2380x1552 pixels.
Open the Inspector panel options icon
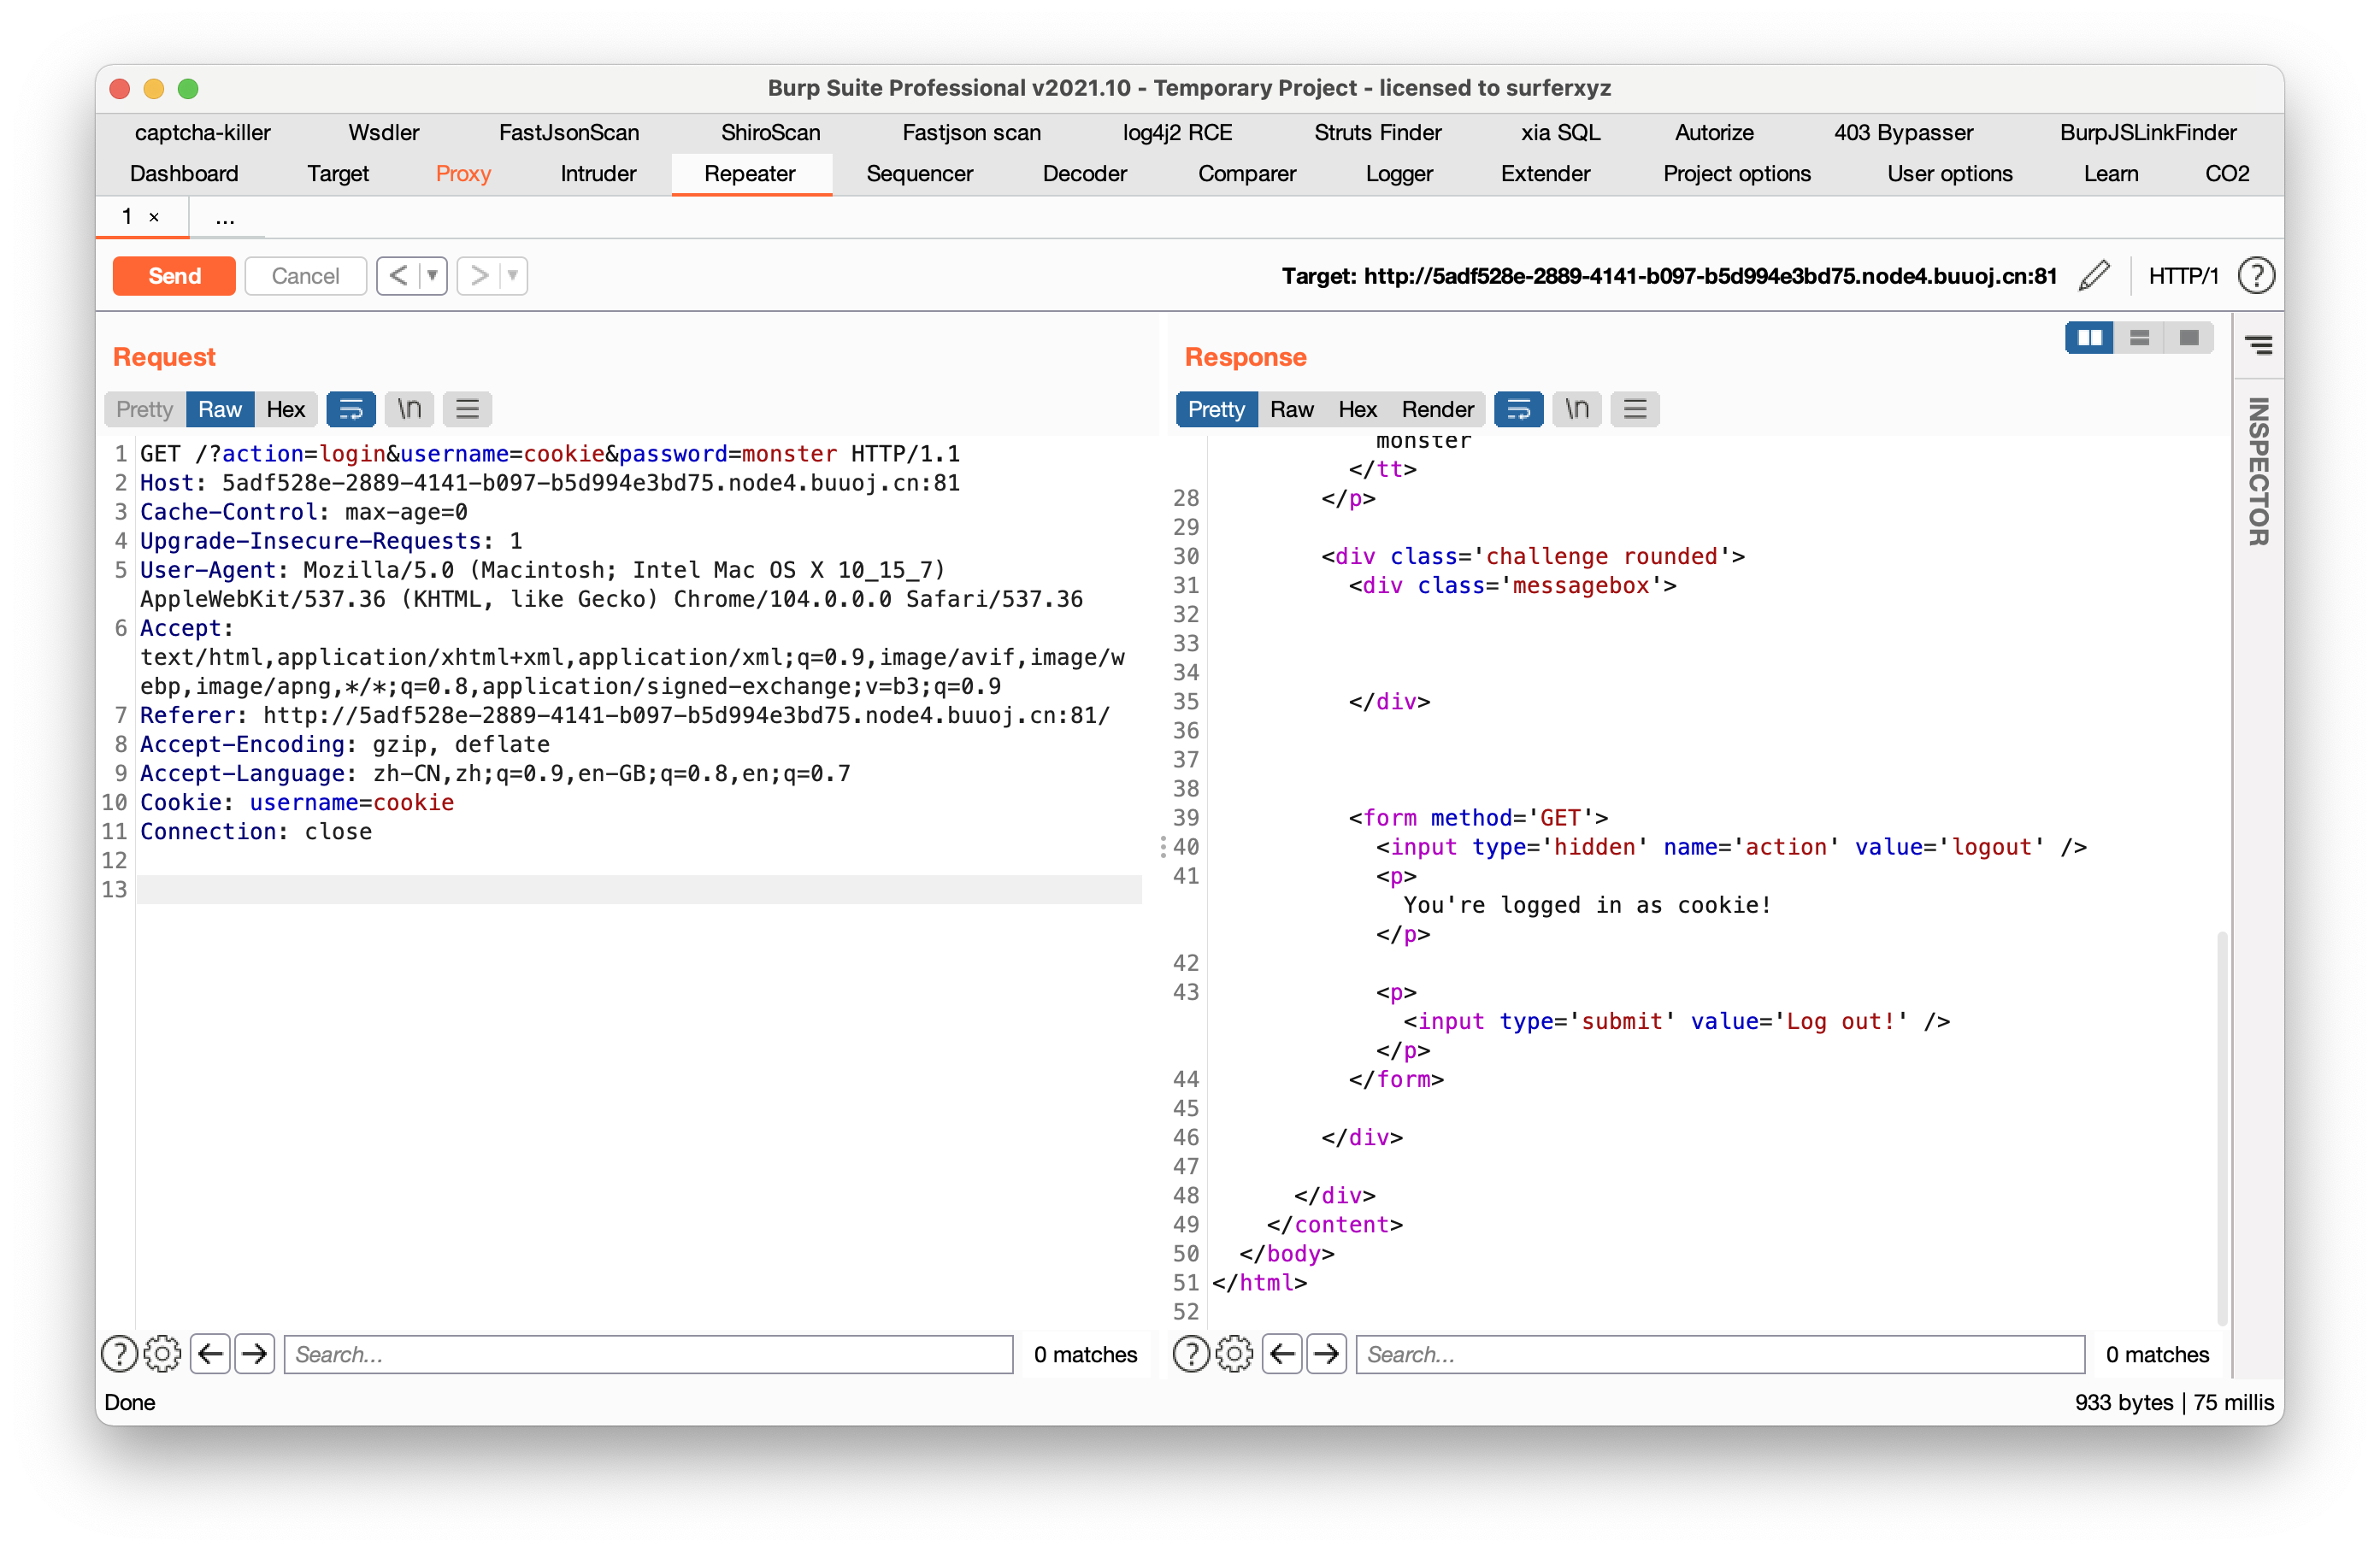2258,345
